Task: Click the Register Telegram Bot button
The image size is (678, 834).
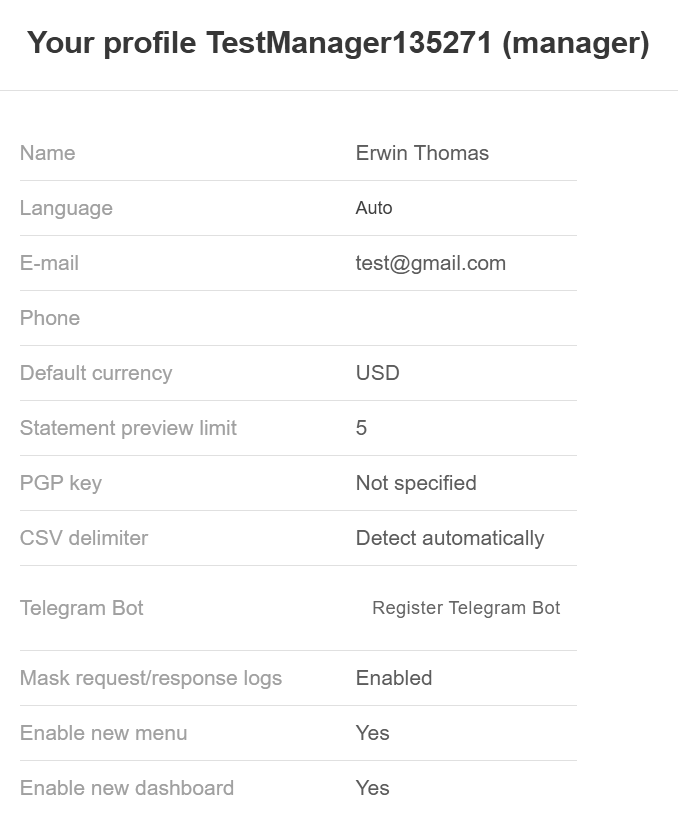Action: pyautogui.click(x=466, y=608)
